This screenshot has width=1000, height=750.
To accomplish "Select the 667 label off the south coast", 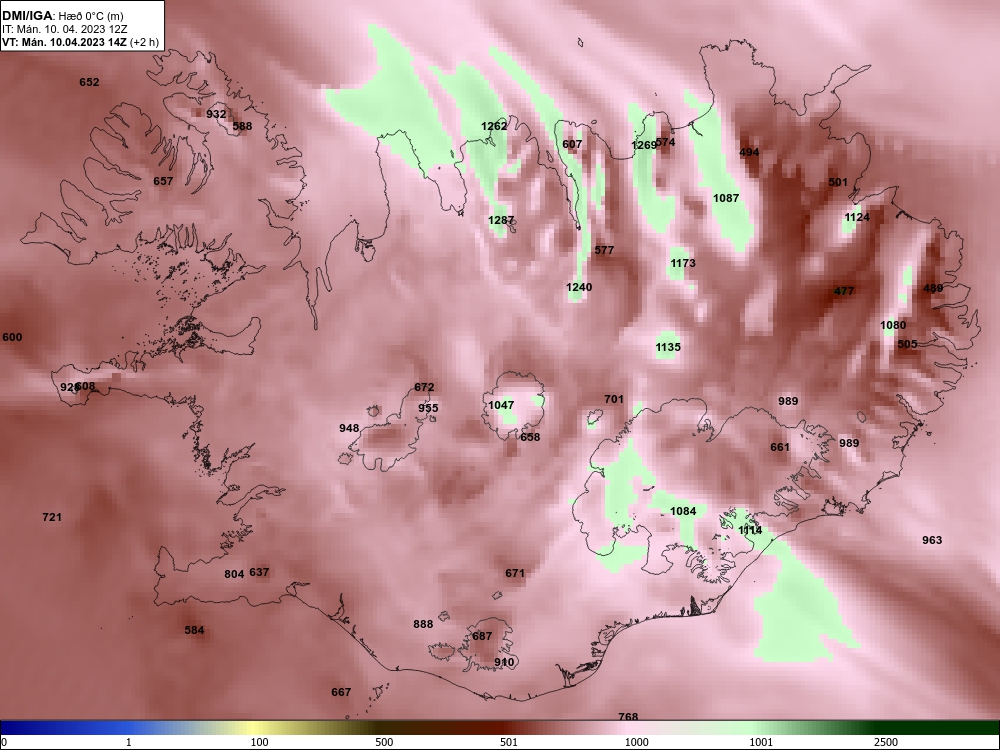I will tap(341, 692).
